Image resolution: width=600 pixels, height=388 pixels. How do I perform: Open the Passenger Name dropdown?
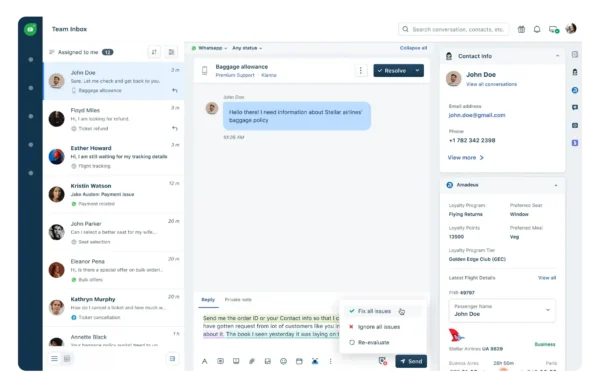tap(502, 310)
